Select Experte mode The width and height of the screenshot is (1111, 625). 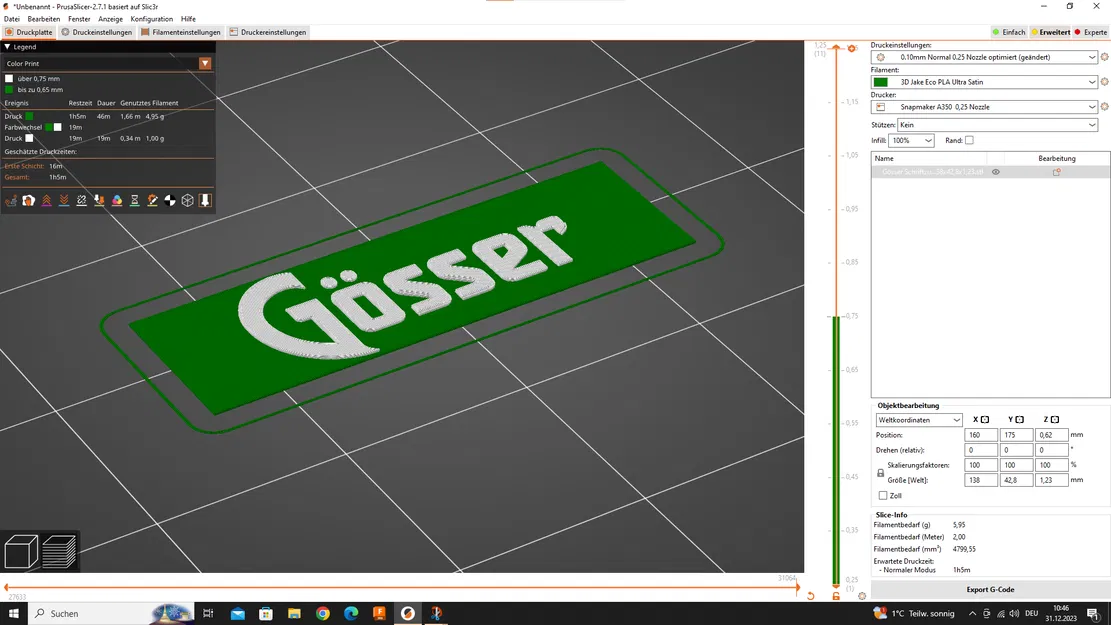click(1091, 32)
